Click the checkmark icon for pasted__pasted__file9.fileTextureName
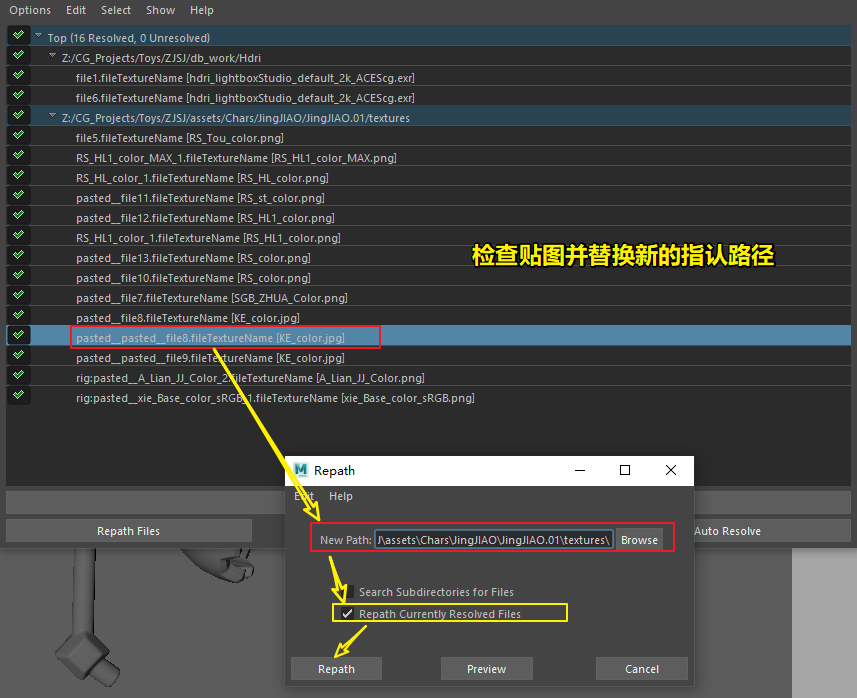The width and height of the screenshot is (857, 698). [x=19, y=355]
